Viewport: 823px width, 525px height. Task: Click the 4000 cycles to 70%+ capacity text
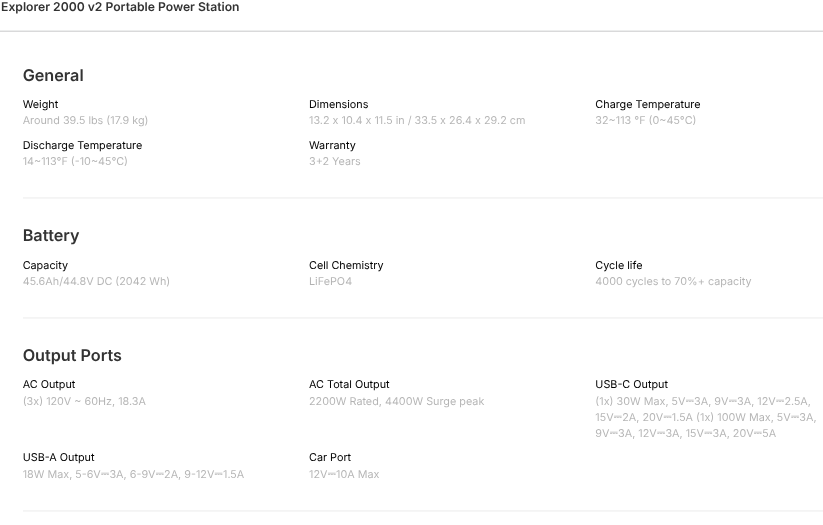(x=673, y=281)
